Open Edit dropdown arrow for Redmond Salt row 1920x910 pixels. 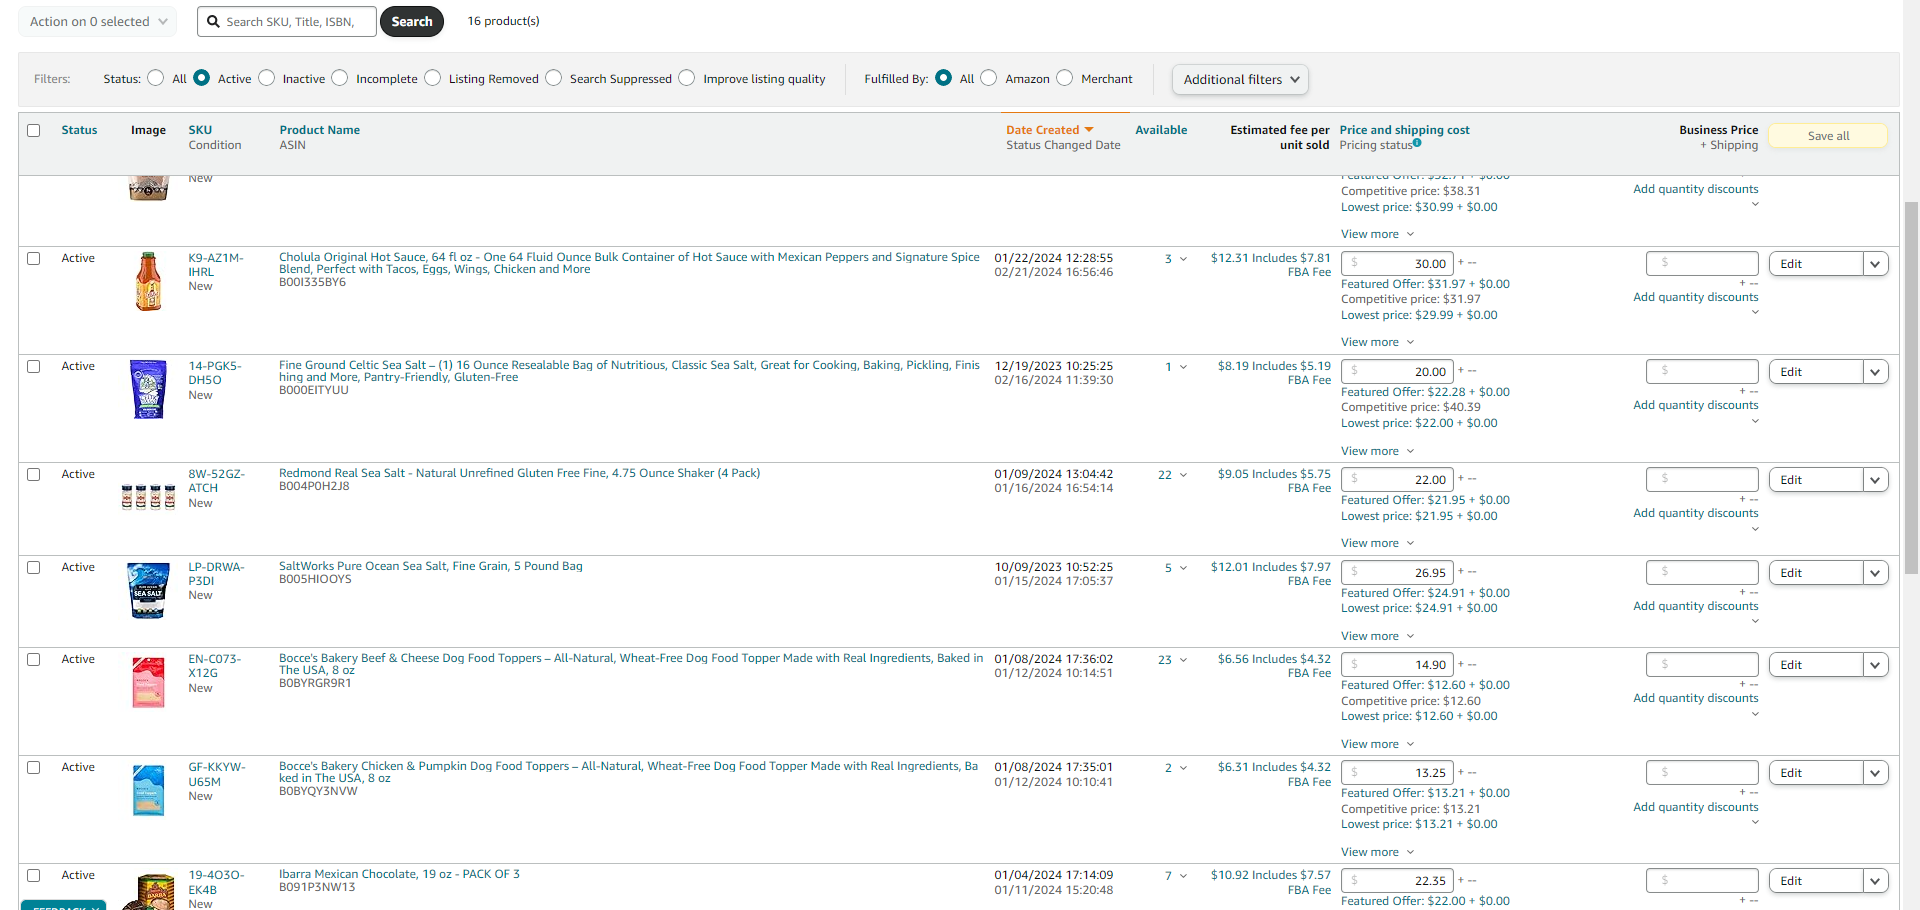pos(1875,480)
